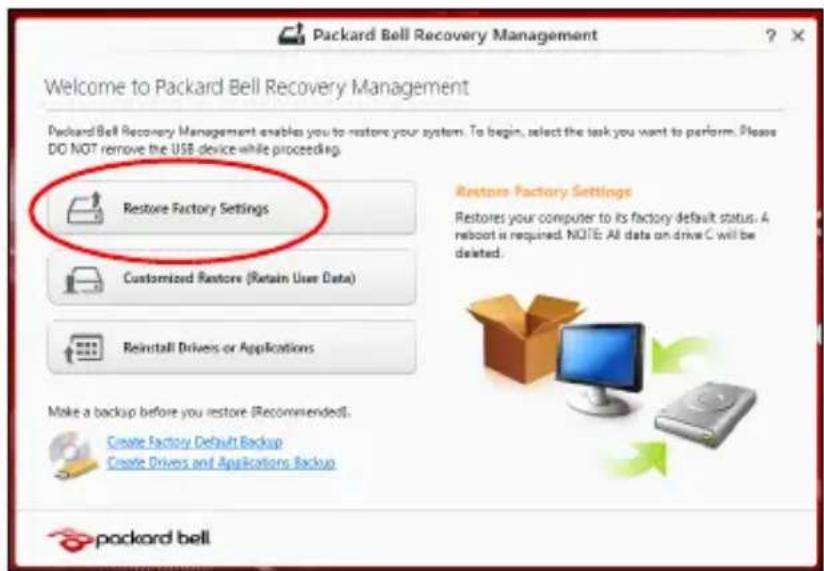
Task: Click the Welcome to Packard Bell Recovery heading
Action: [x=256, y=87]
